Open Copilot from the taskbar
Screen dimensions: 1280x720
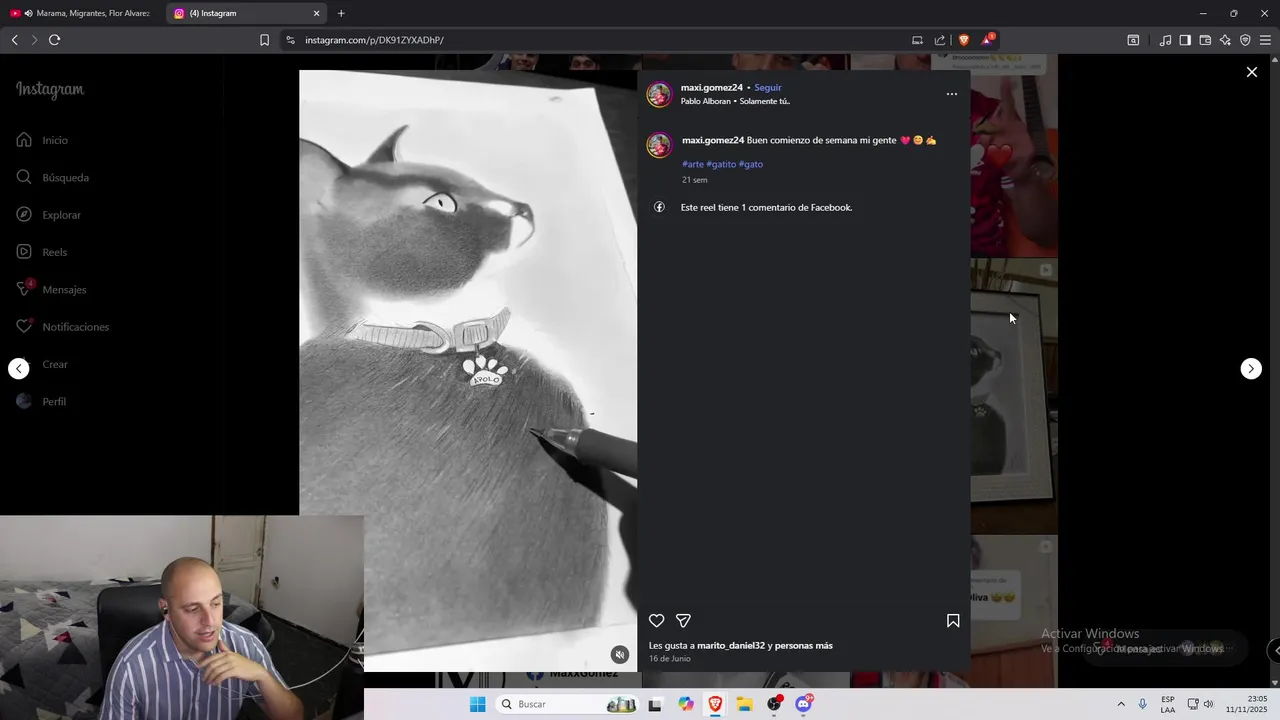pos(685,704)
